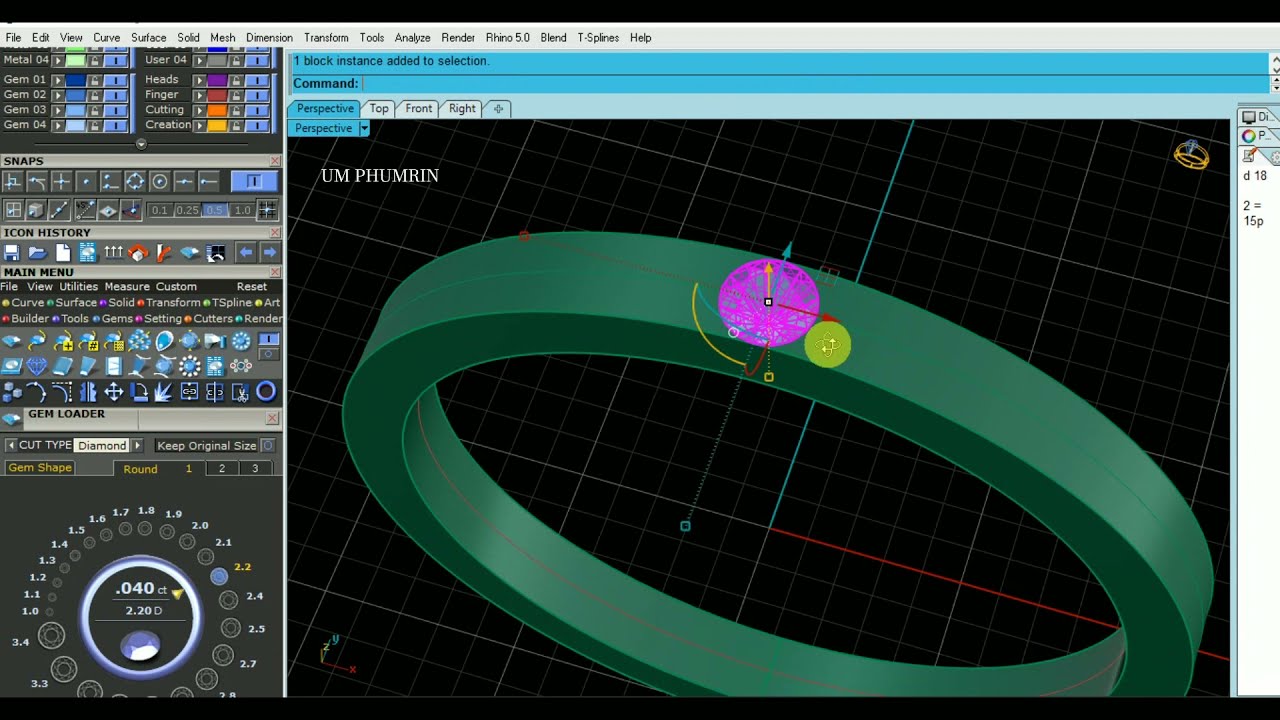Click into the Command input field
This screenshot has height=720, width=1280.
point(814,83)
